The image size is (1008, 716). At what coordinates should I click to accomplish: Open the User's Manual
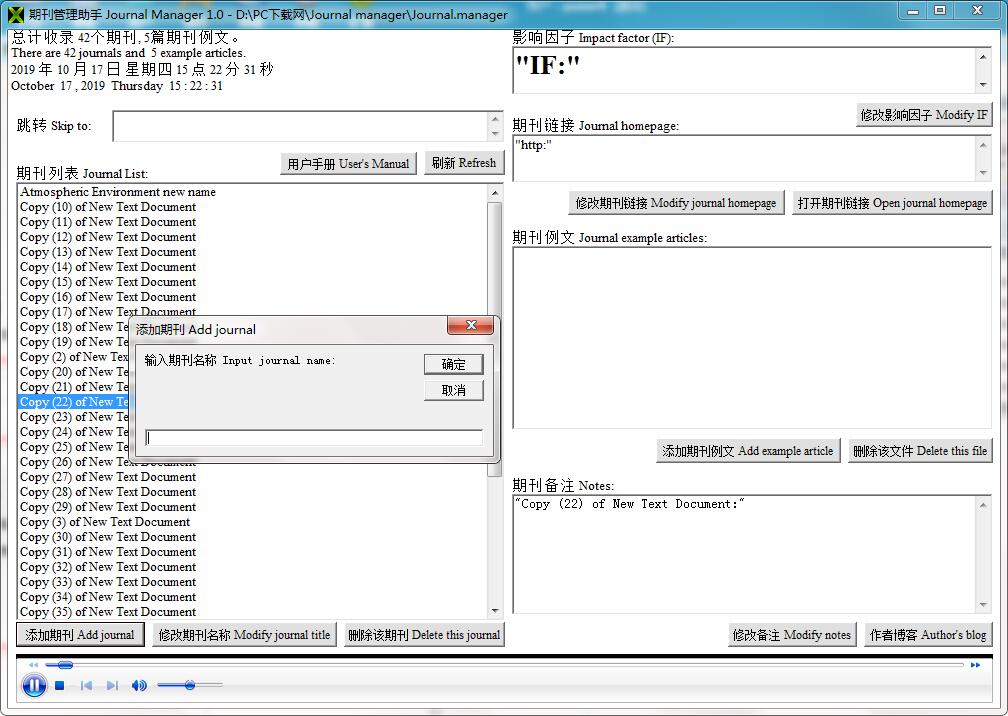pos(348,163)
